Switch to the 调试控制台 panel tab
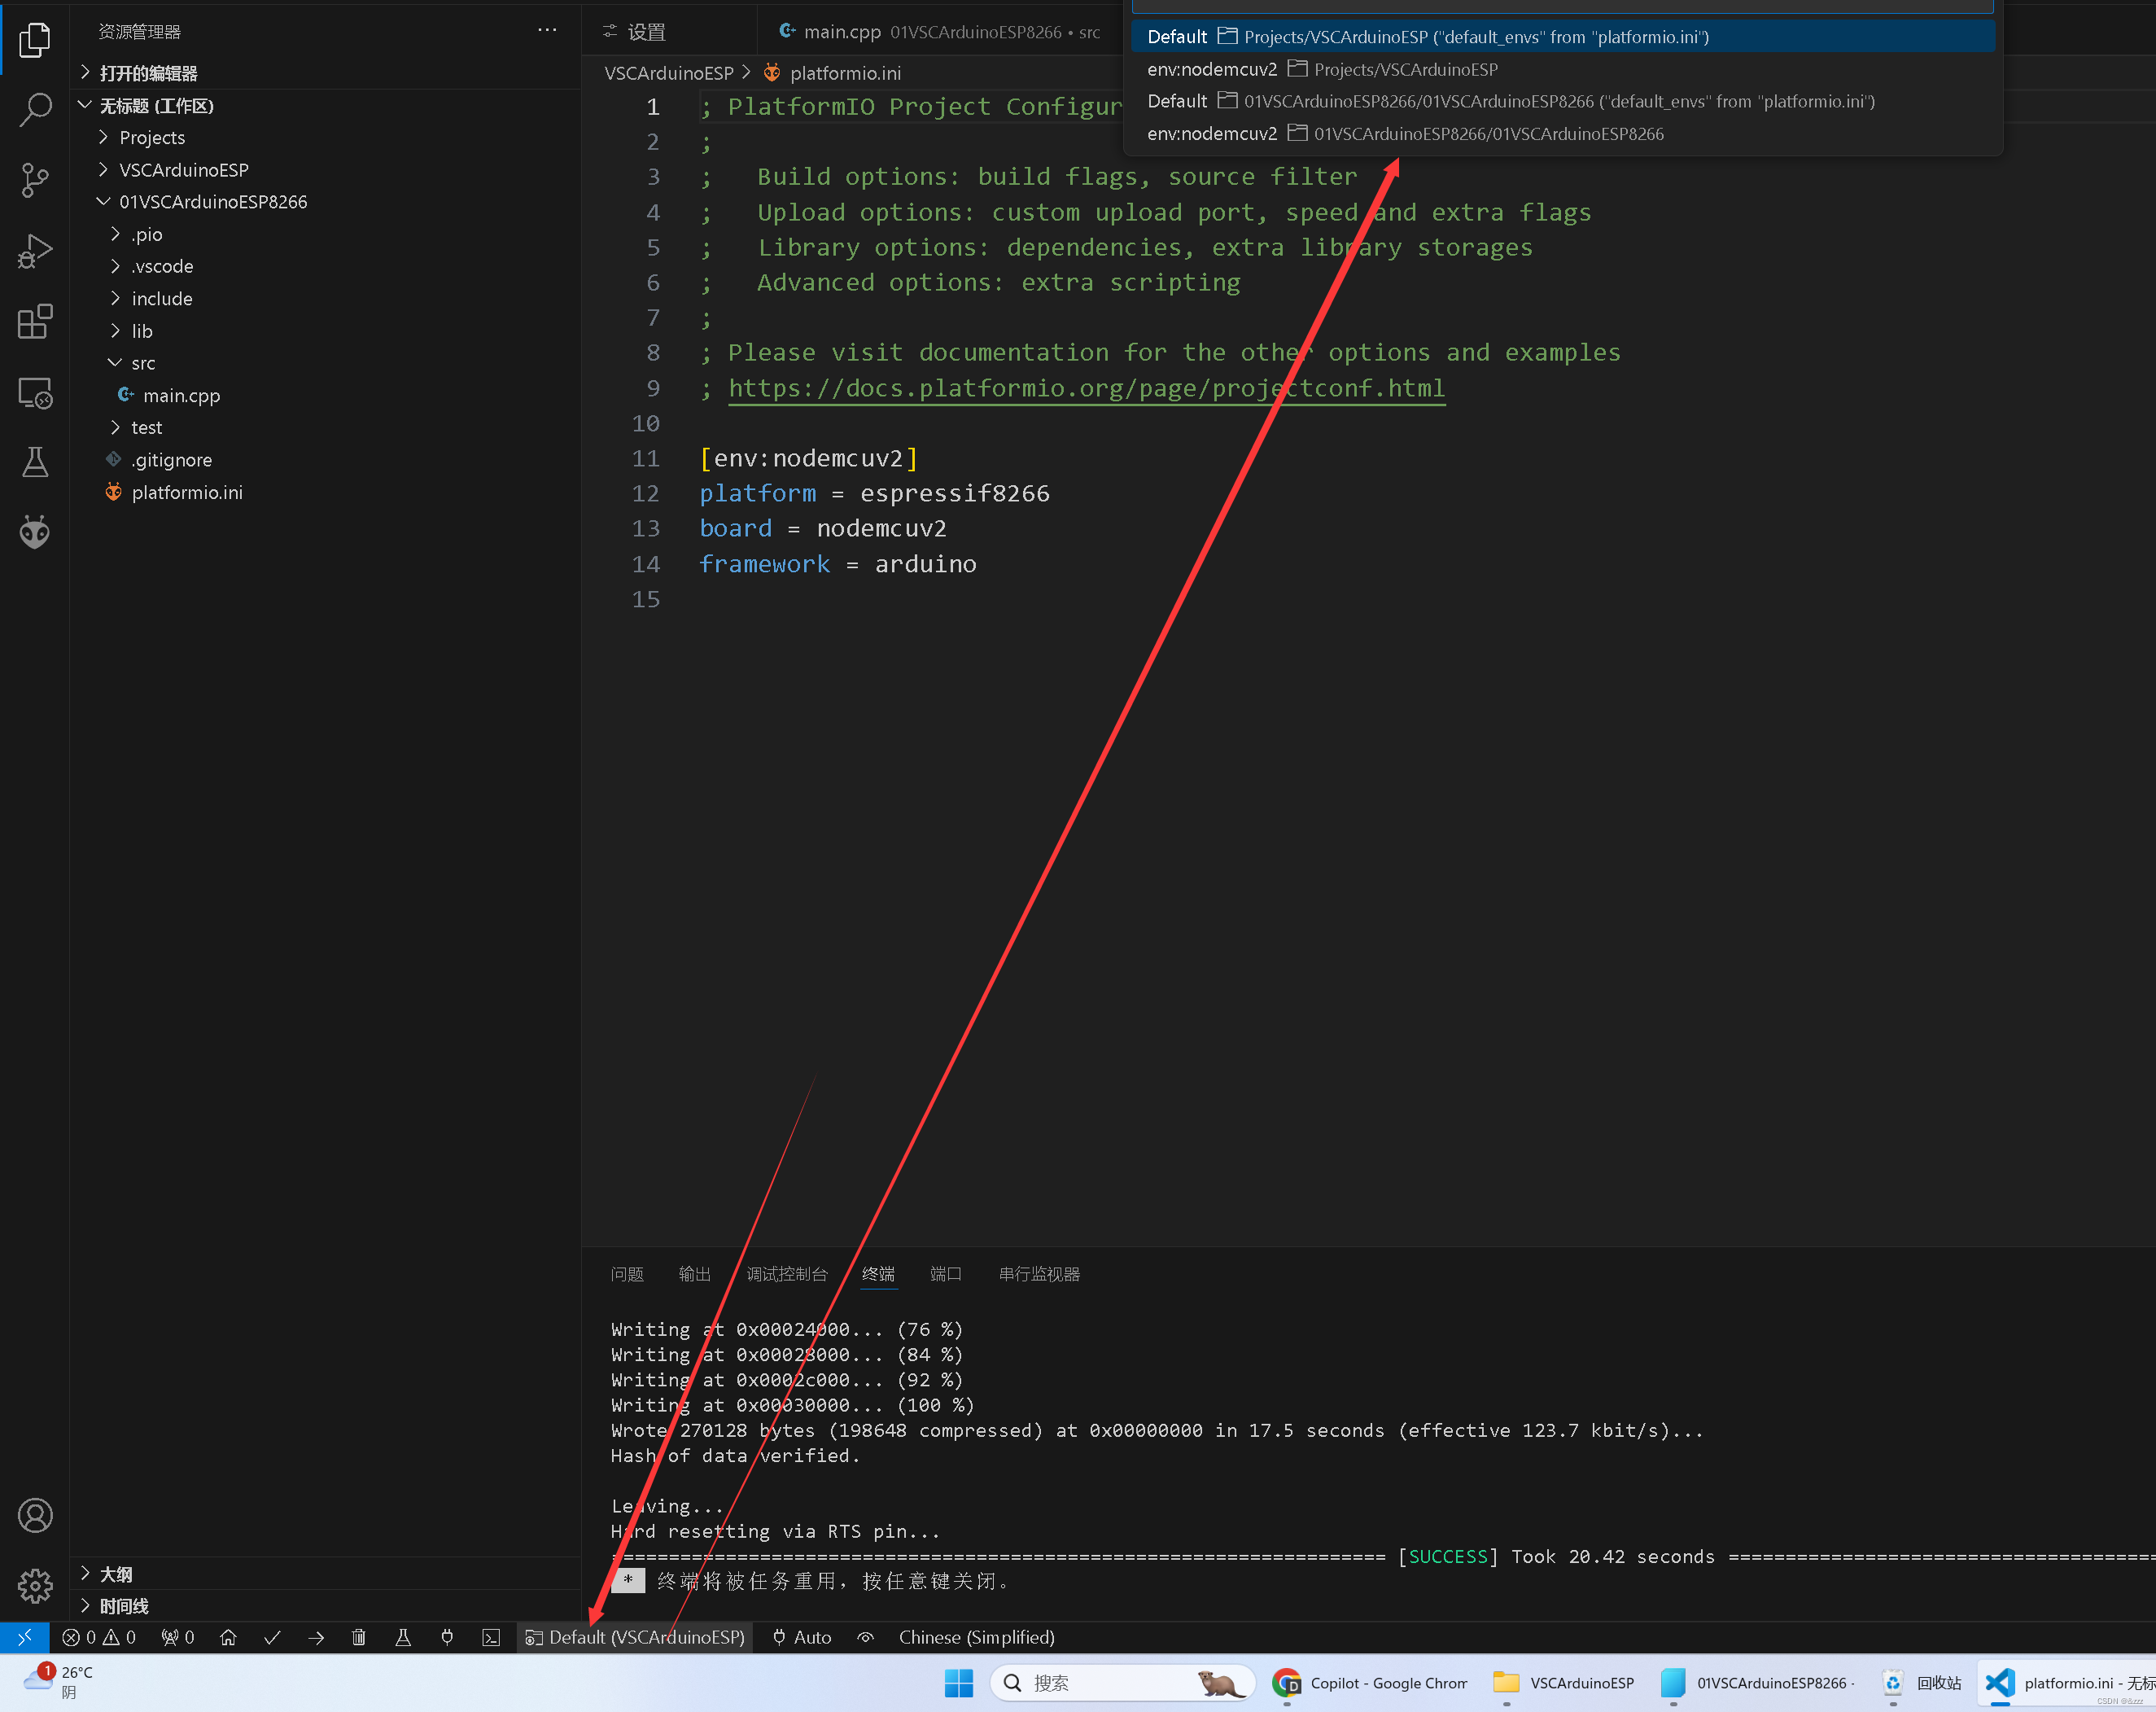2156x1712 pixels. (x=787, y=1274)
